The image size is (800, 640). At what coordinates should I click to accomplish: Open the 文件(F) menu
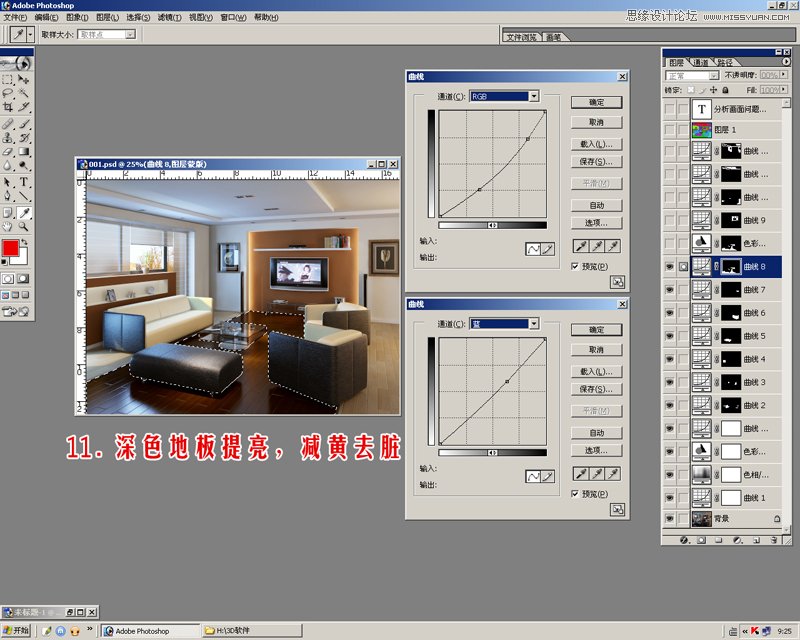[x=15, y=17]
